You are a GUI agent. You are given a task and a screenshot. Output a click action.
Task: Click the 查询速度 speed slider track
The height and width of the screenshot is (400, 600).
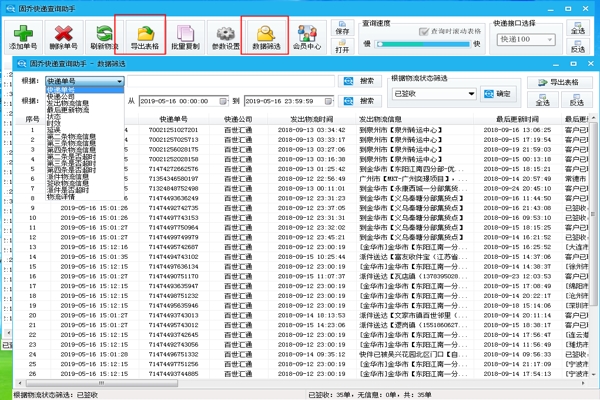coord(423,44)
